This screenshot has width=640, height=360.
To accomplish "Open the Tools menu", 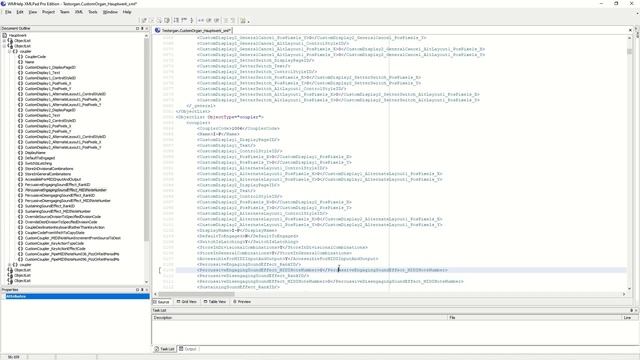I will (x=93, y=12).
